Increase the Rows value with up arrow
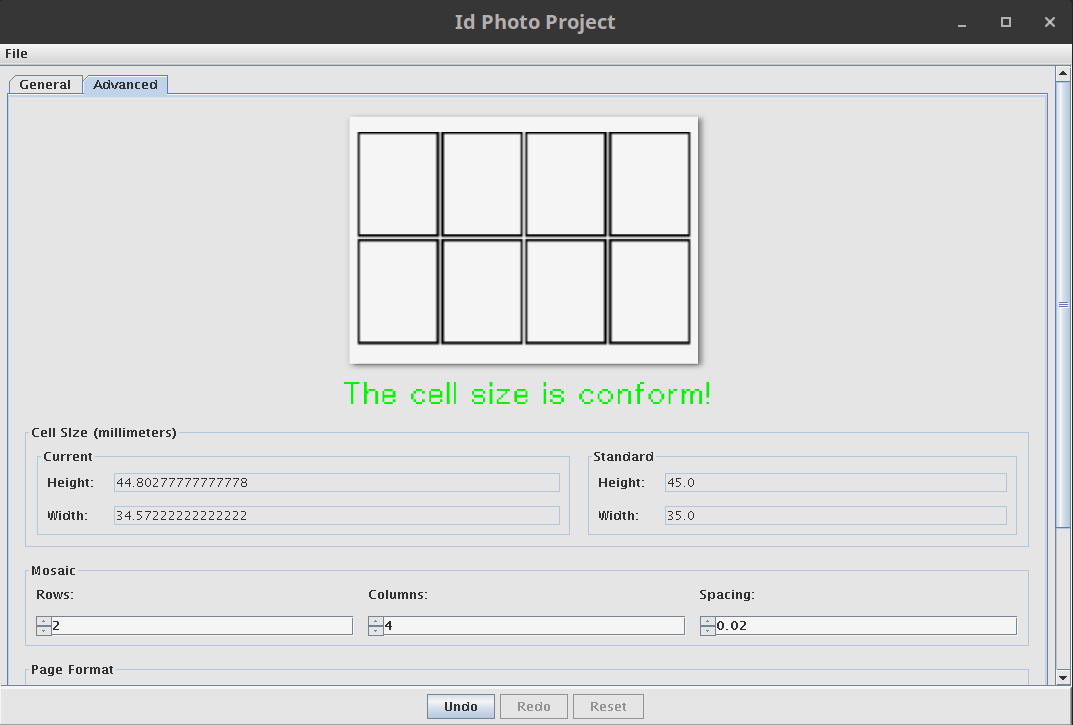 tap(43, 621)
